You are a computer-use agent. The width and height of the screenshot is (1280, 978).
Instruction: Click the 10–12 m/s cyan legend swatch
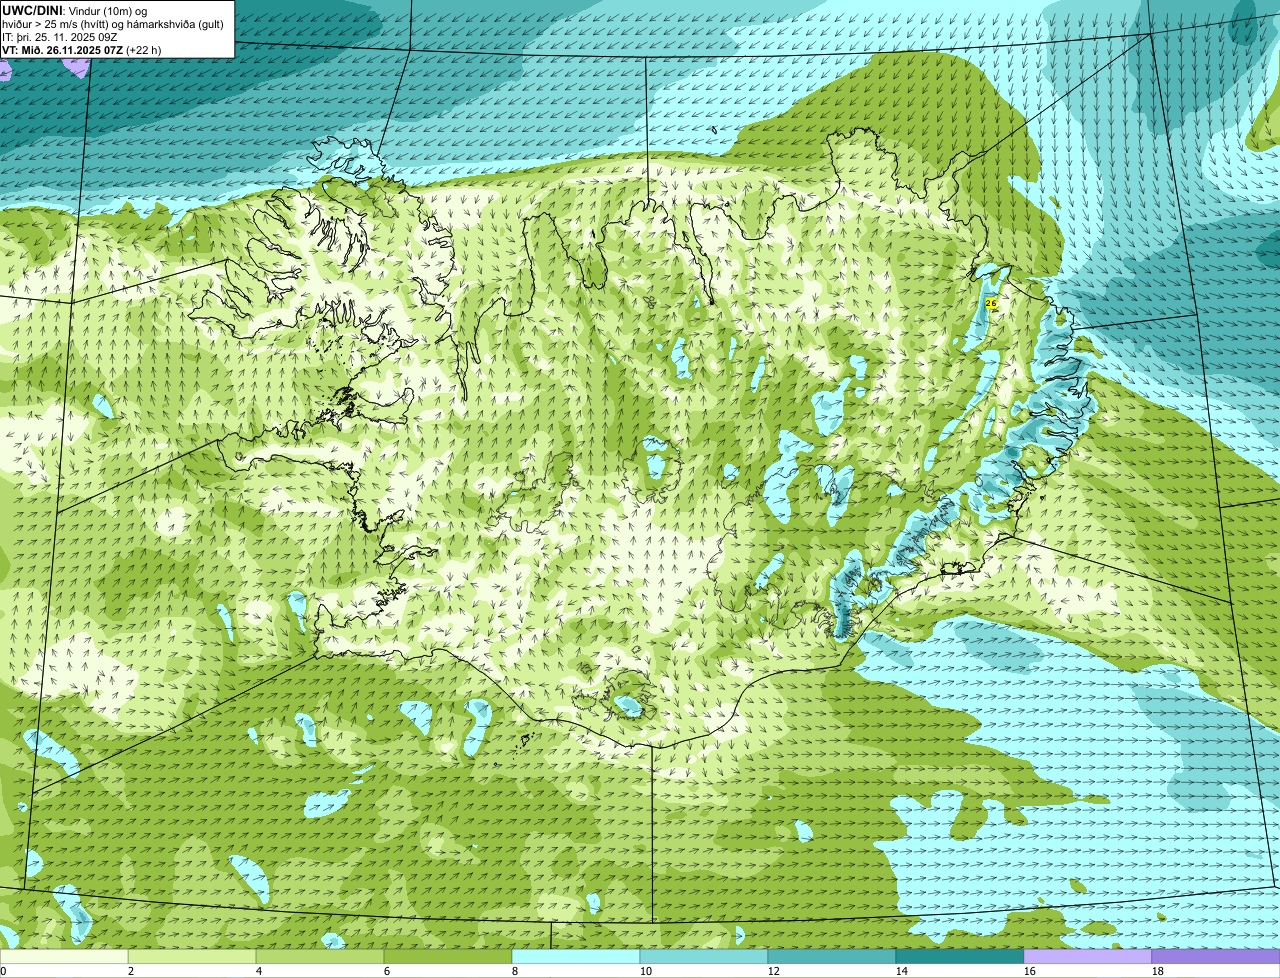coord(704,957)
